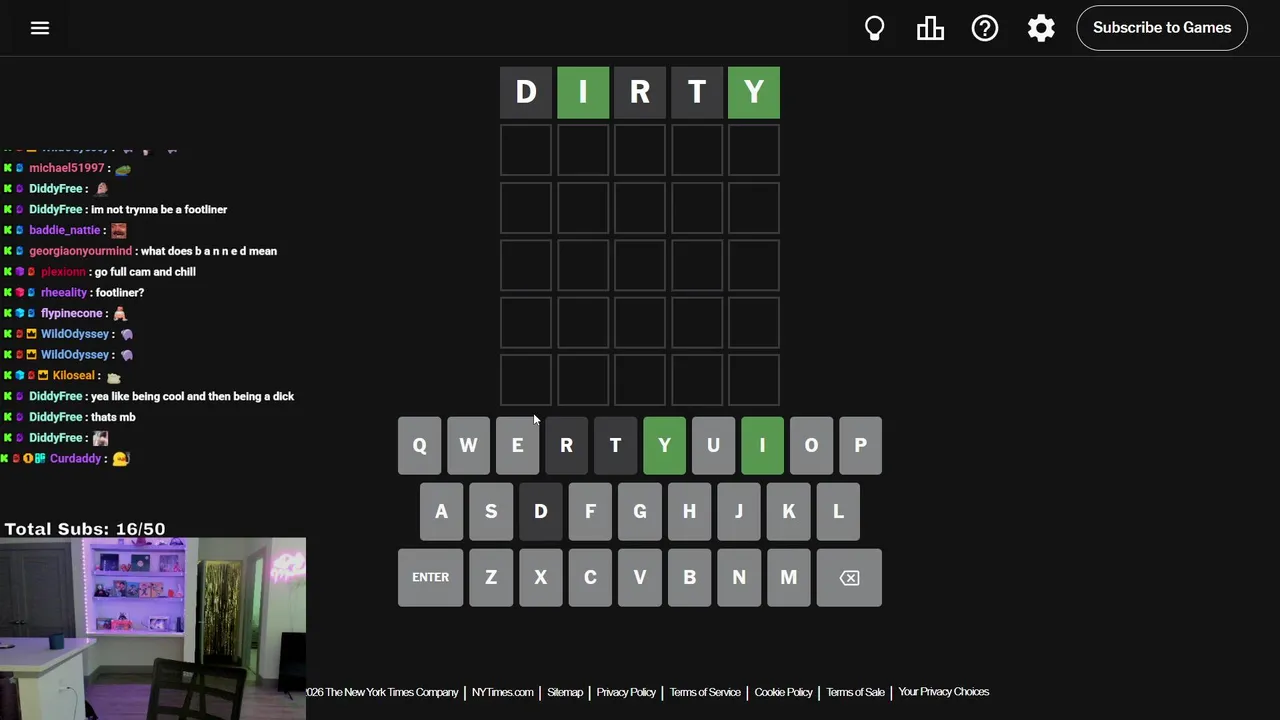Image resolution: width=1280 pixels, height=720 pixels.
Task: View the statistics bar chart icon
Action: point(931,28)
